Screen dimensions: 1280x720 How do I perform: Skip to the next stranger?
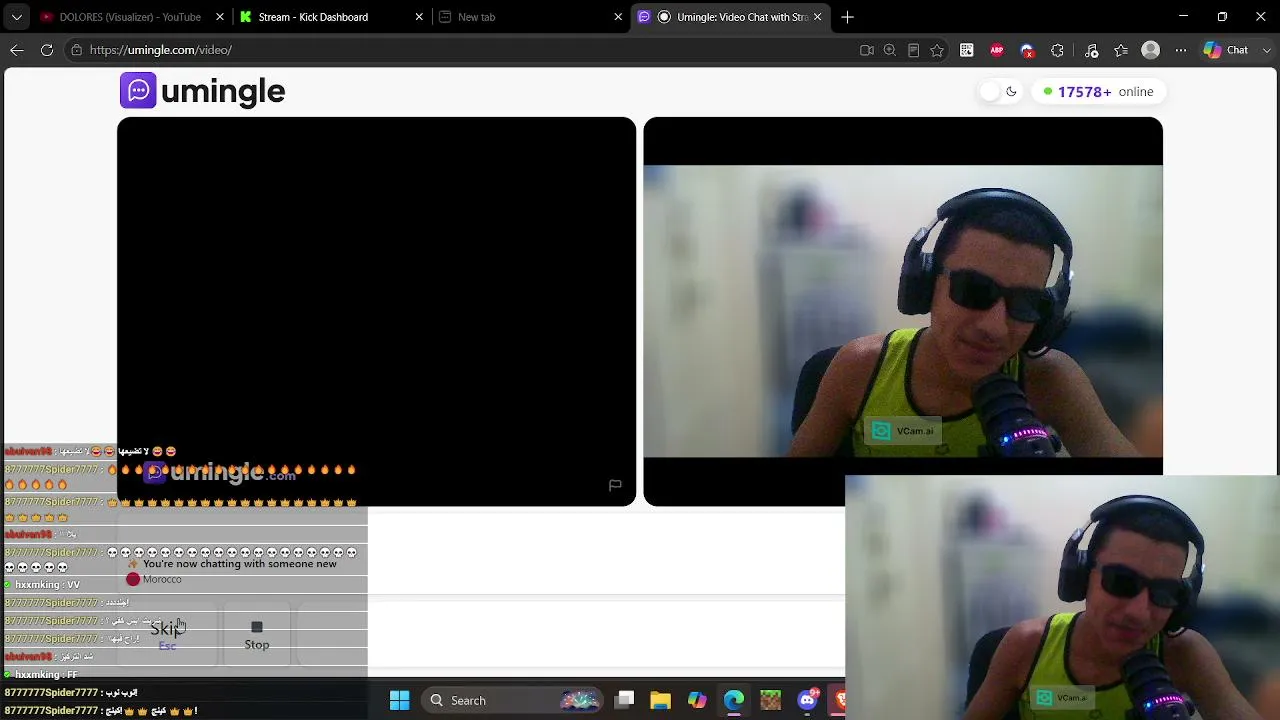click(x=167, y=635)
